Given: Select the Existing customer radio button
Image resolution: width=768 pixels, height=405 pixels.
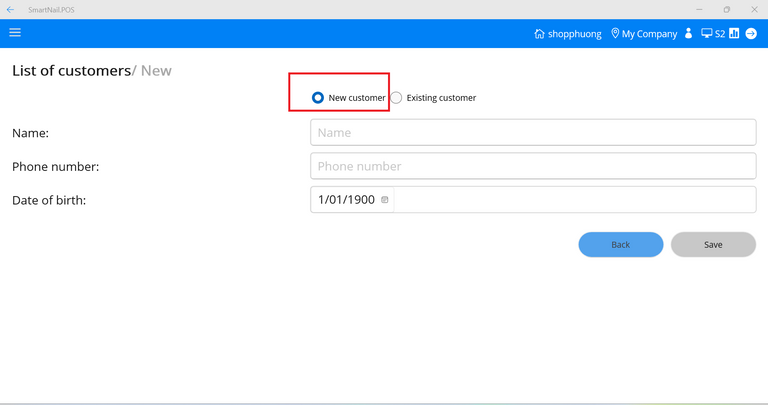Looking at the screenshot, I should tap(397, 98).
